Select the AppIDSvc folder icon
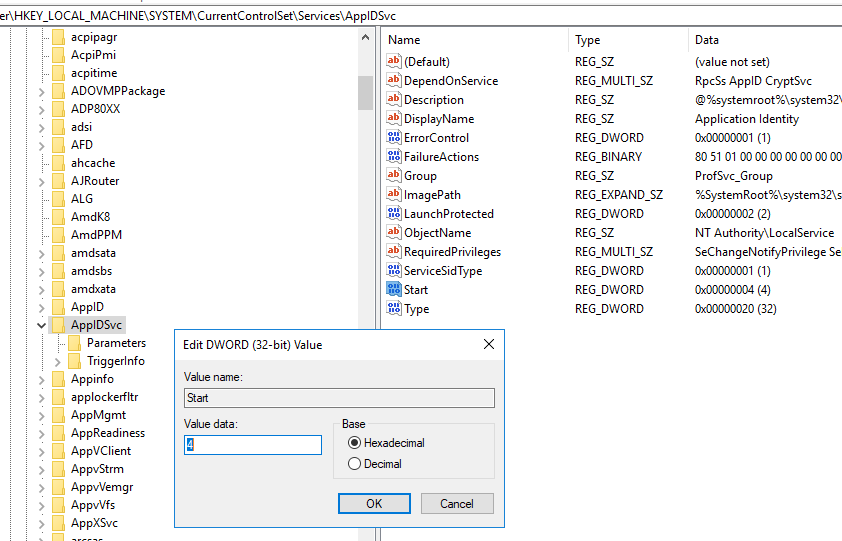Screen dimensions: 842x541 pyautogui.click(x=58, y=325)
